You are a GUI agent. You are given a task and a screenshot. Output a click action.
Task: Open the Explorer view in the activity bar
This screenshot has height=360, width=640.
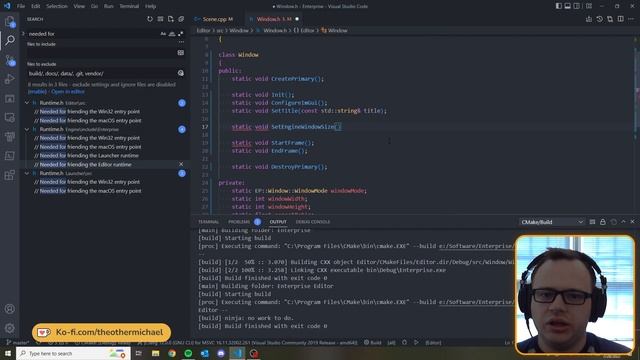coord(10,21)
